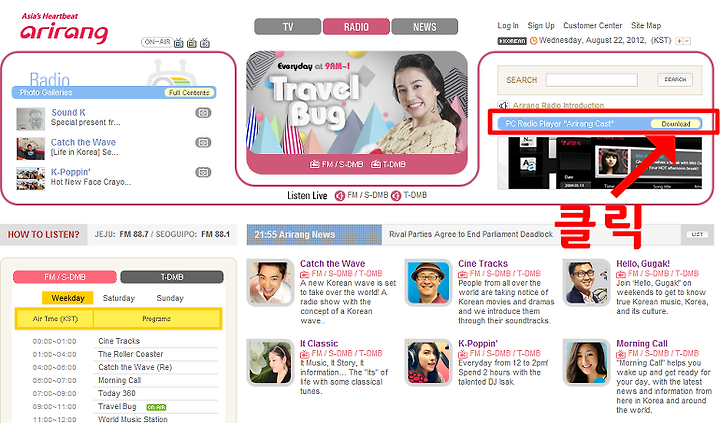Open K-Poppin' program title

478,344
